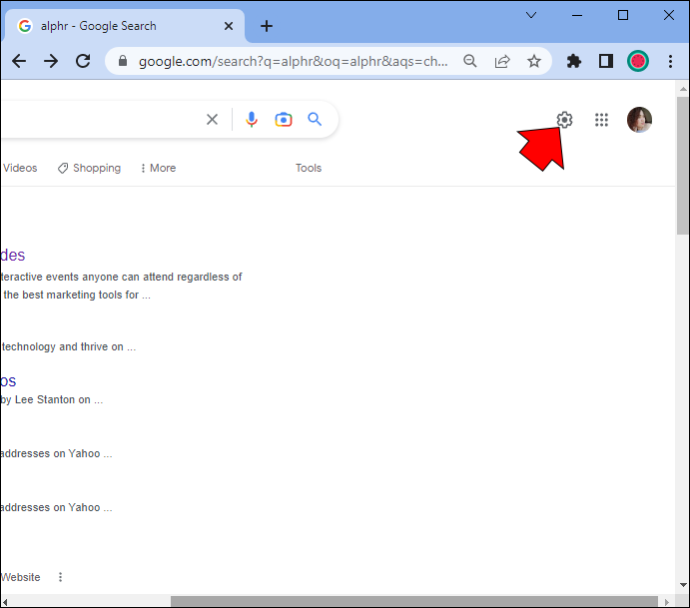Image resolution: width=690 pixels, height=608 pixels.
Task: Select the alphr - Google Search tab
Action: coord(123,26)
